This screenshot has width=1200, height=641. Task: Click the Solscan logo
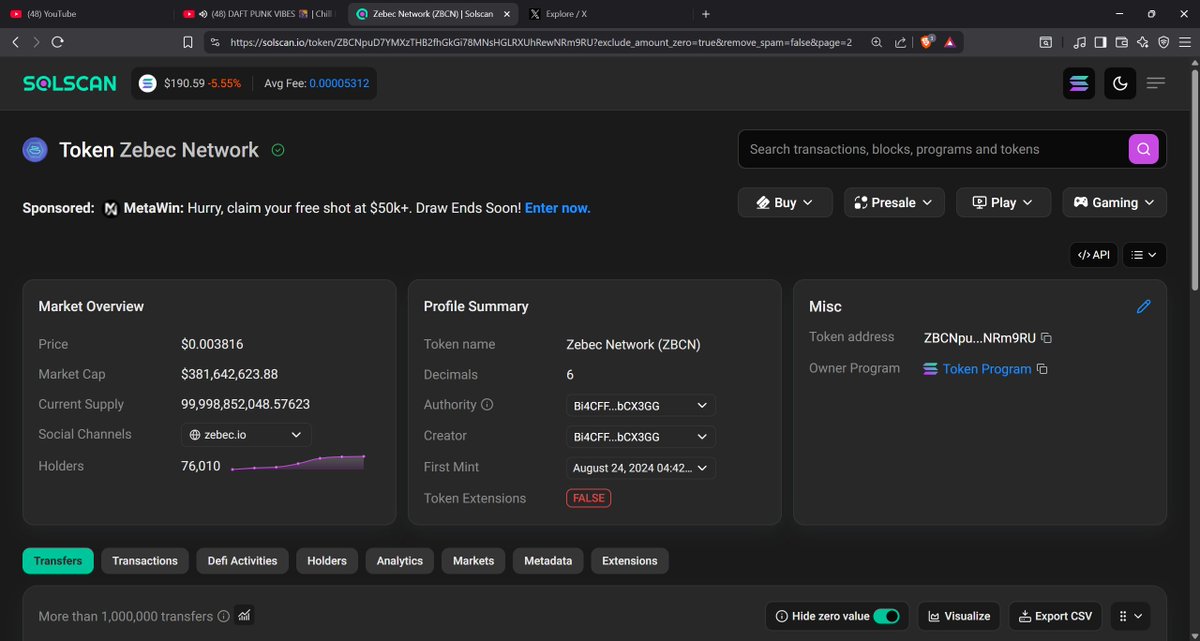pos(69,83)
